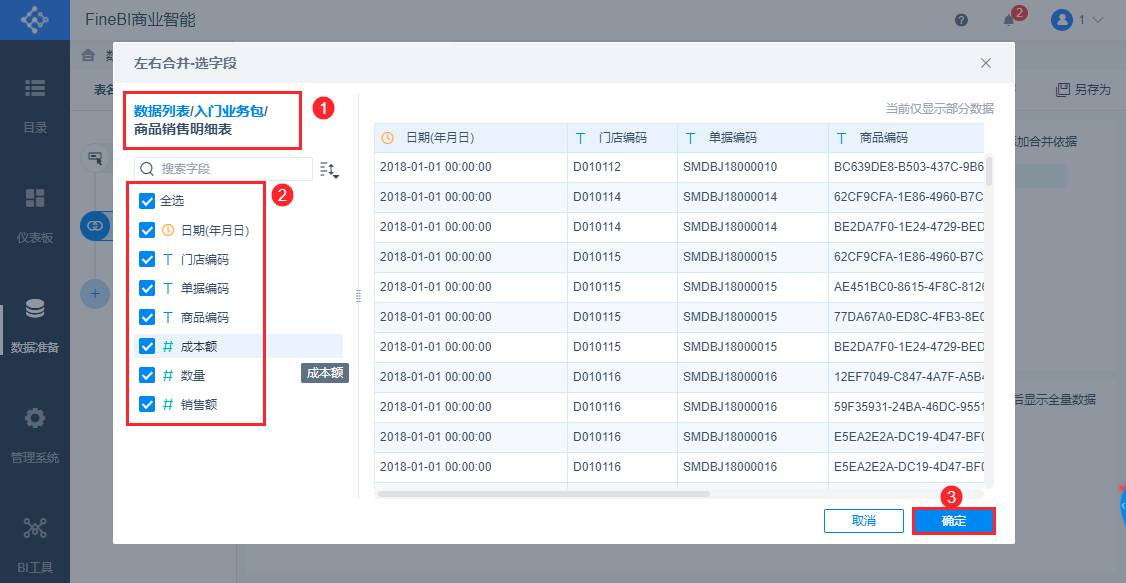The image size is (1126, 583).
Task: Open the user account avatar menu
Action: 1061,20
